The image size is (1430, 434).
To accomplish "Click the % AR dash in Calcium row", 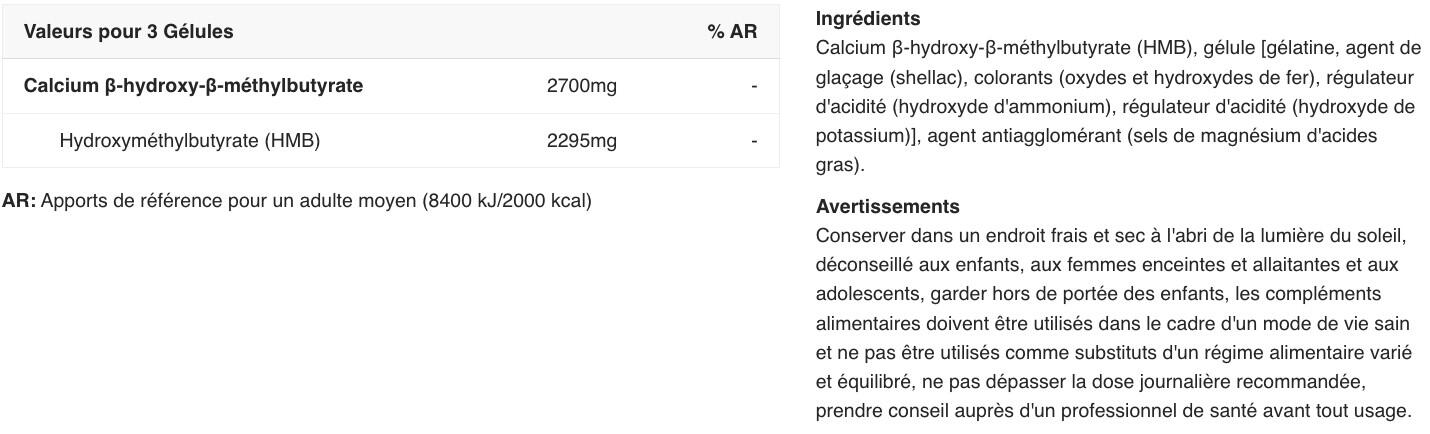I will (754, 86).
